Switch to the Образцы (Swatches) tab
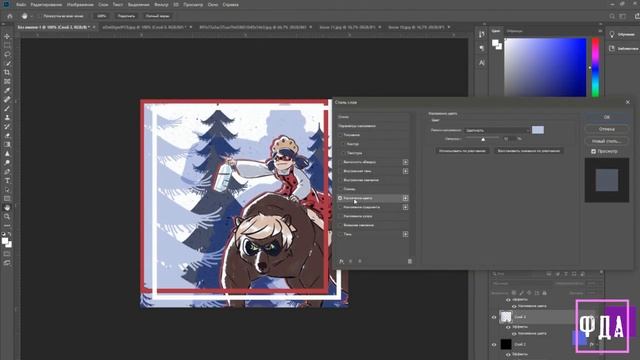The height and width of the screenshot is (360, 640). point(514,31)
